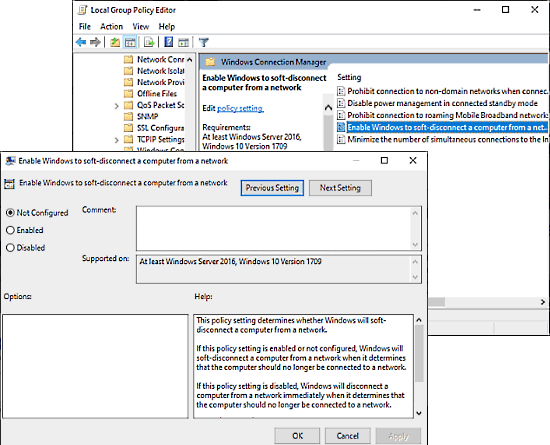Toggle the Show/Hide Console Tree icon

pos(130,42)
